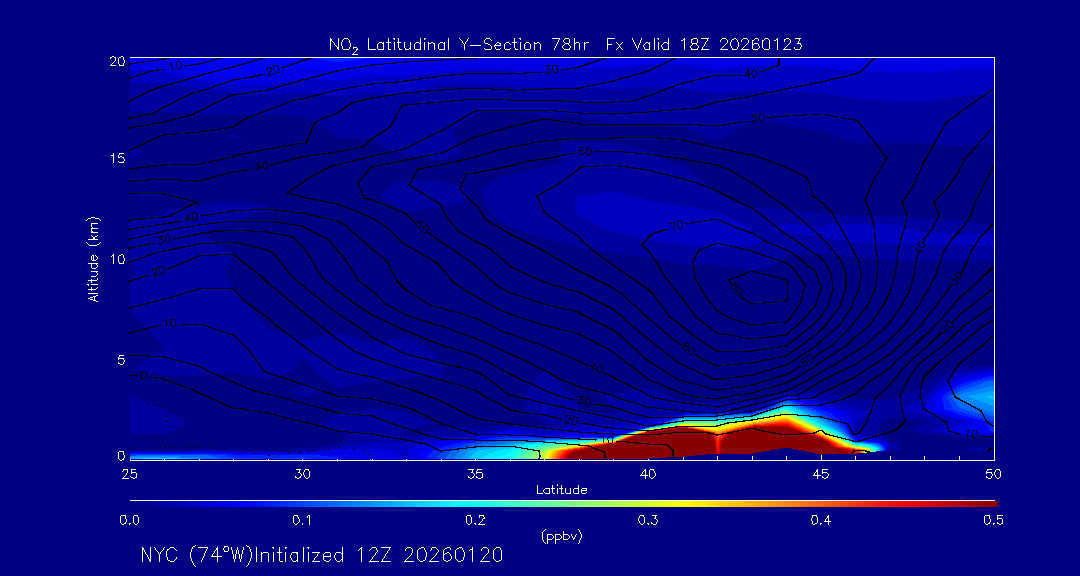Click the latitude 50 tick label
1080x576 pixels.
coord(993,473)
